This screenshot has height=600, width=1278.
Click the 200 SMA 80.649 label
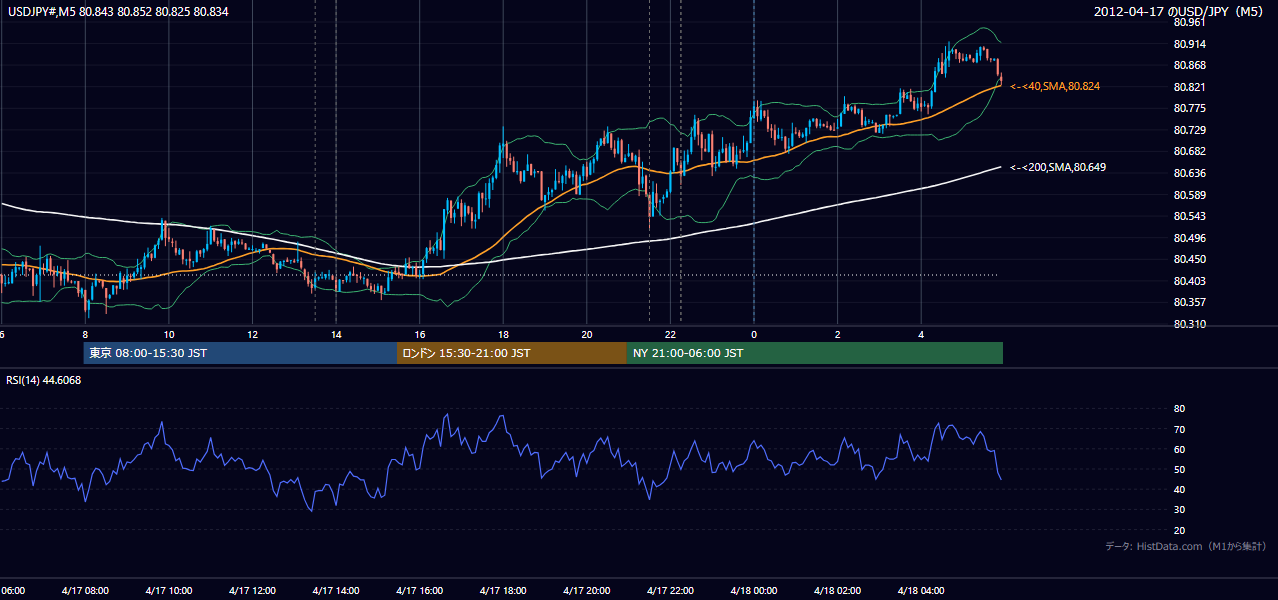(1058, 167)
